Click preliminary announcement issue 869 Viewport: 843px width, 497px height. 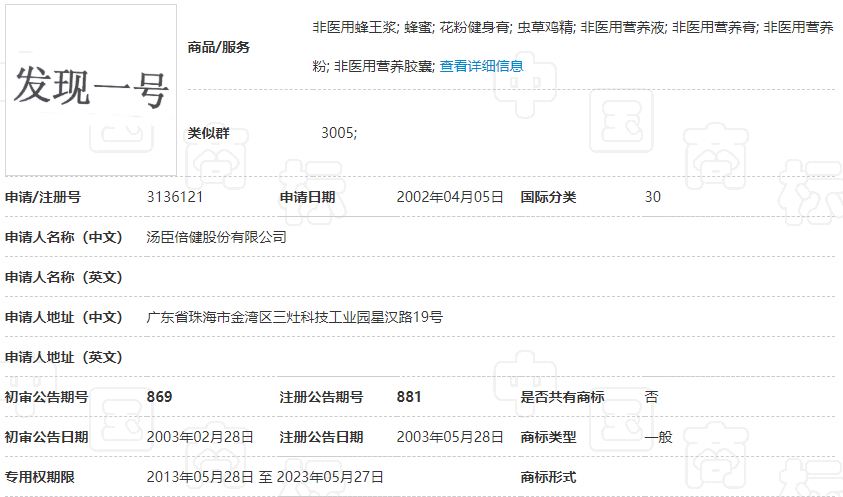pos(159,397)
